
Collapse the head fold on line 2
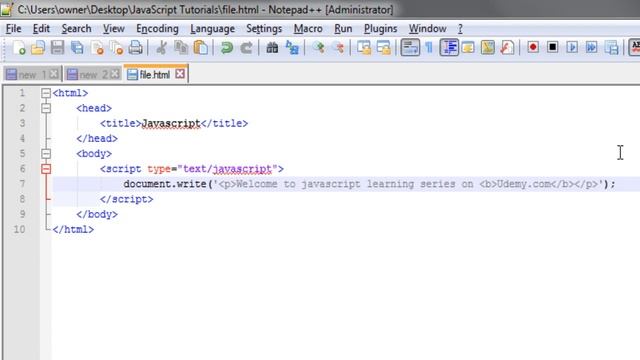click(x=46, y=108)
